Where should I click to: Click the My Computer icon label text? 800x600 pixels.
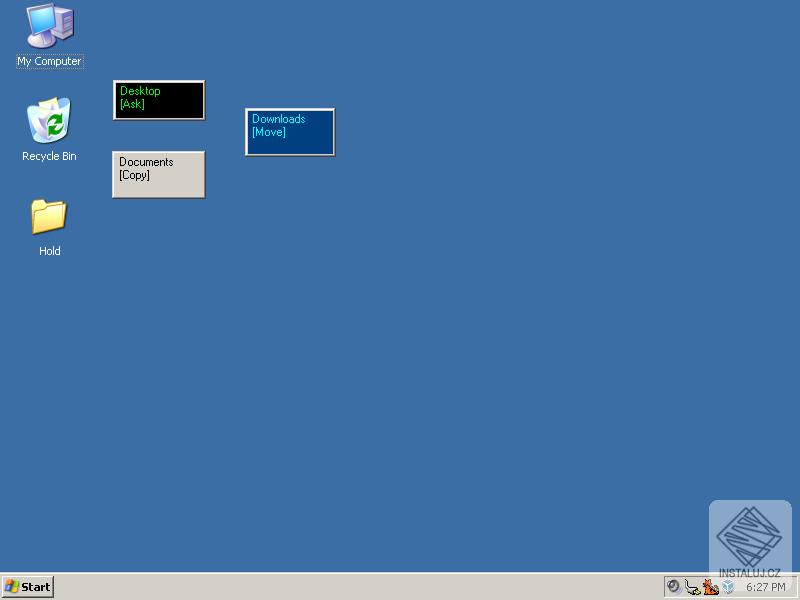tap(49, 61)
